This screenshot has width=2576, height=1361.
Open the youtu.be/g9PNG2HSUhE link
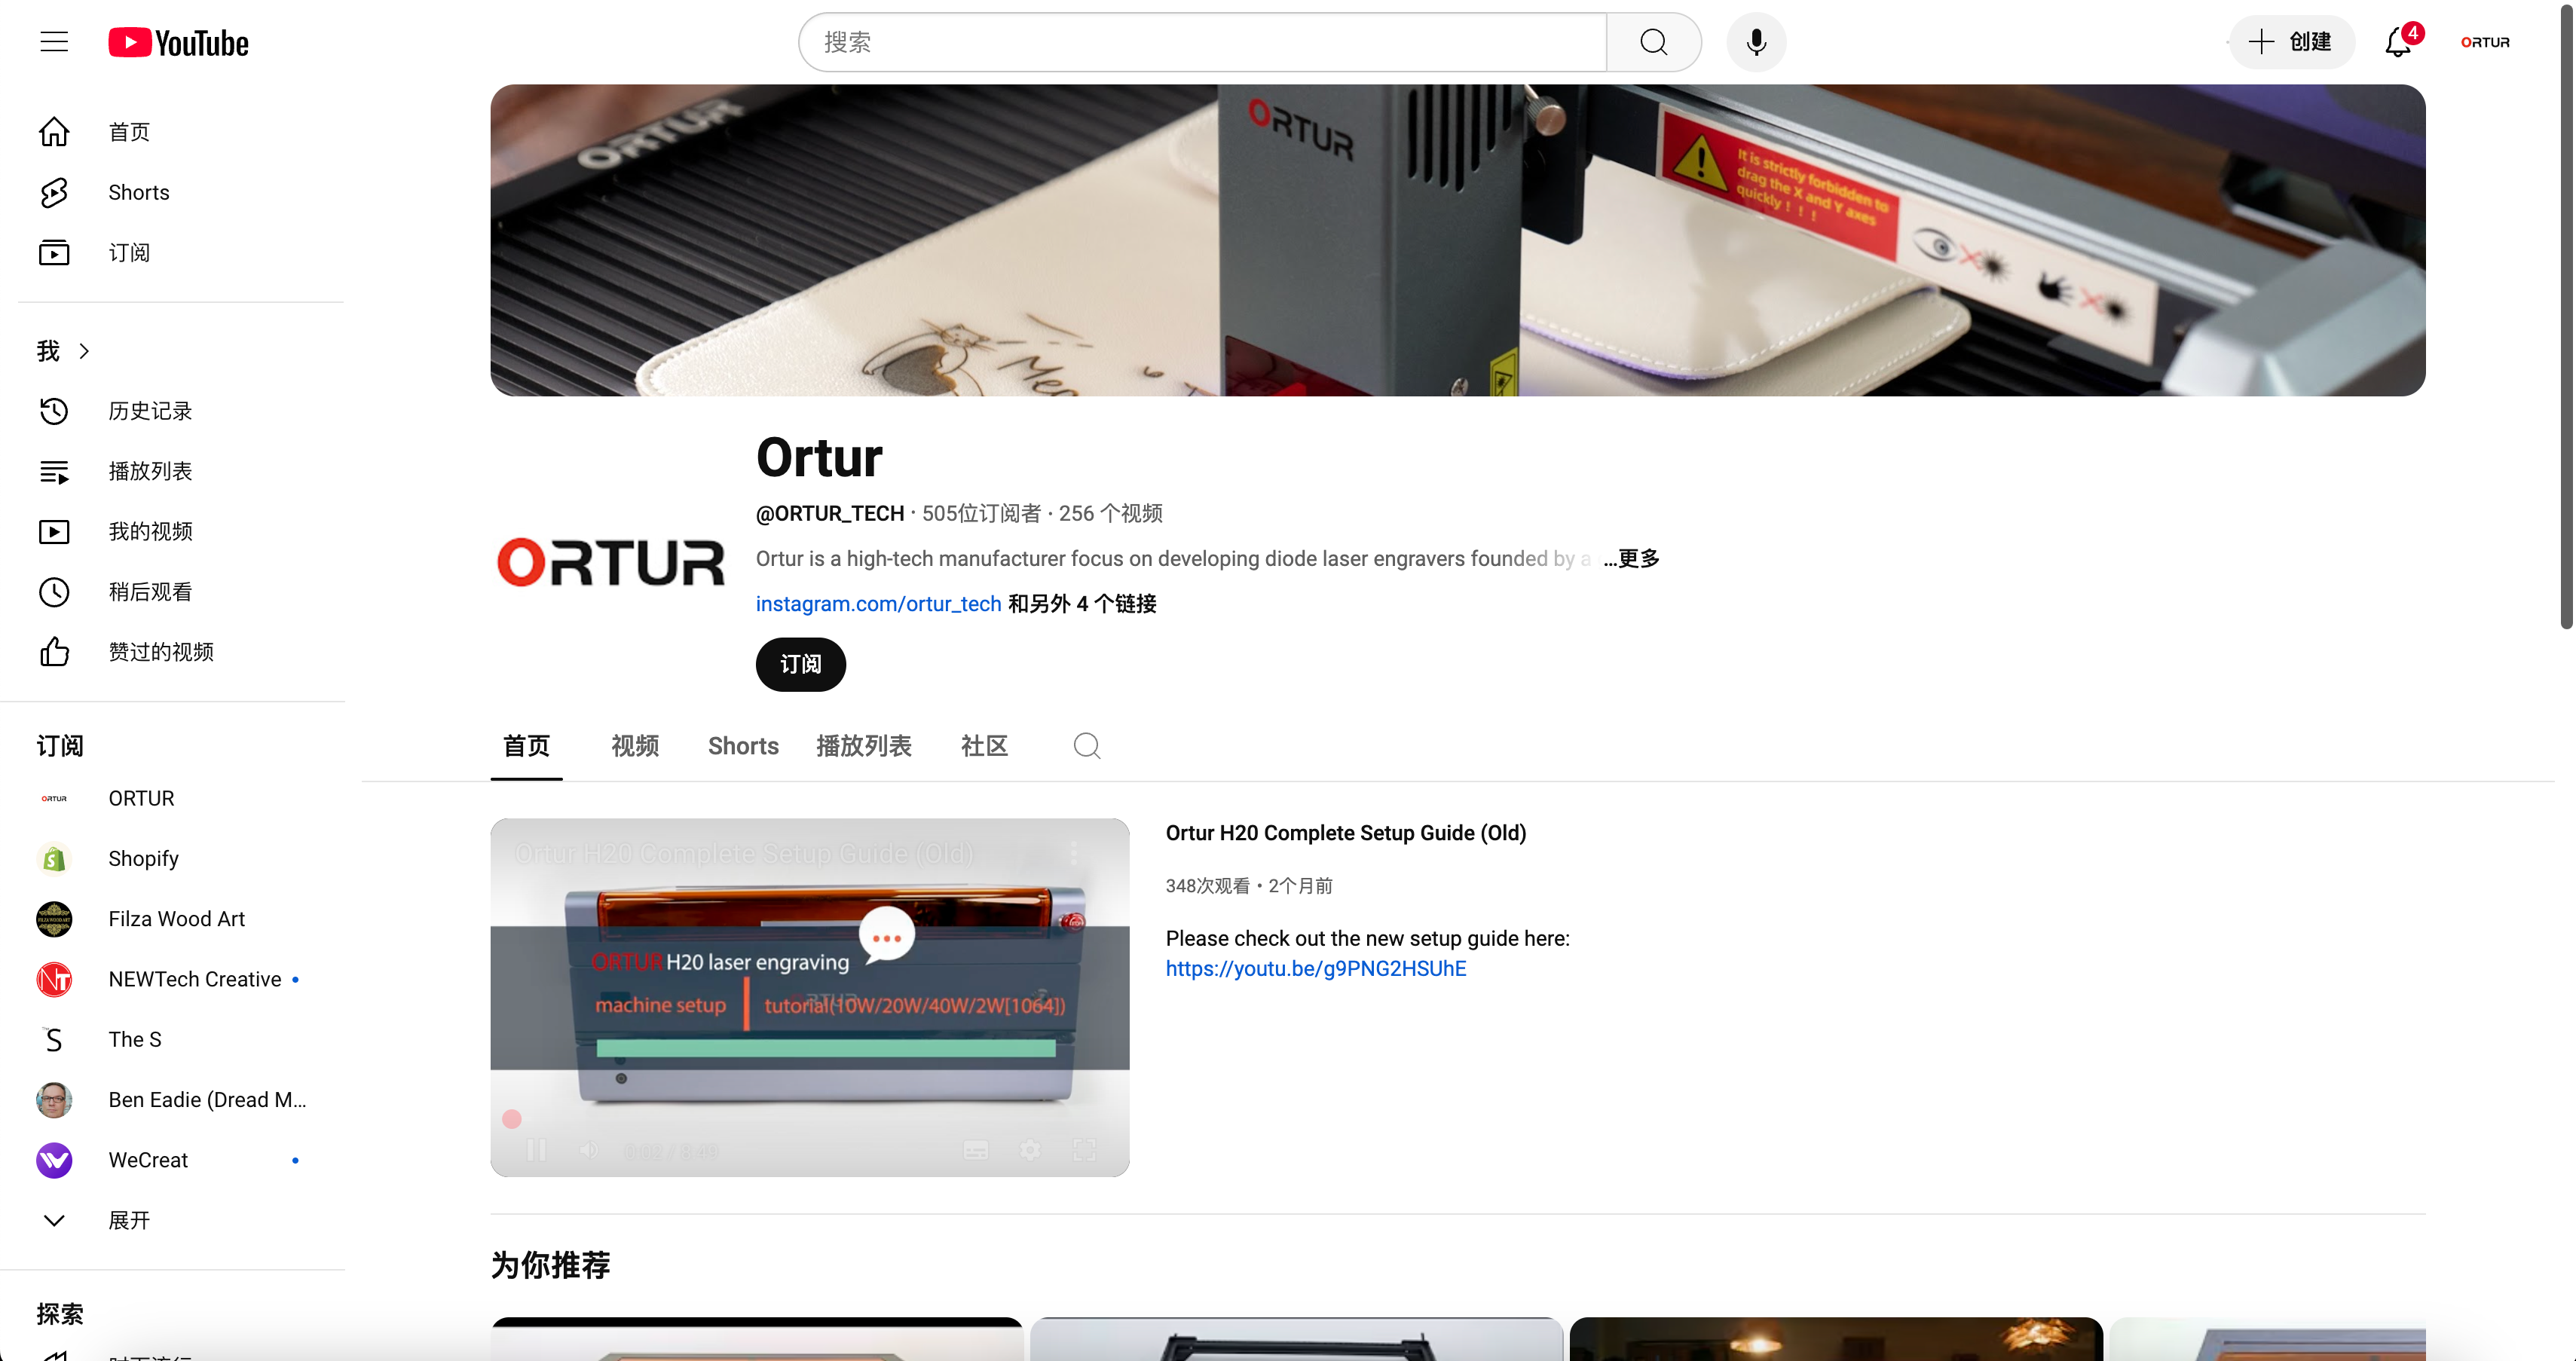(1316, 968)
